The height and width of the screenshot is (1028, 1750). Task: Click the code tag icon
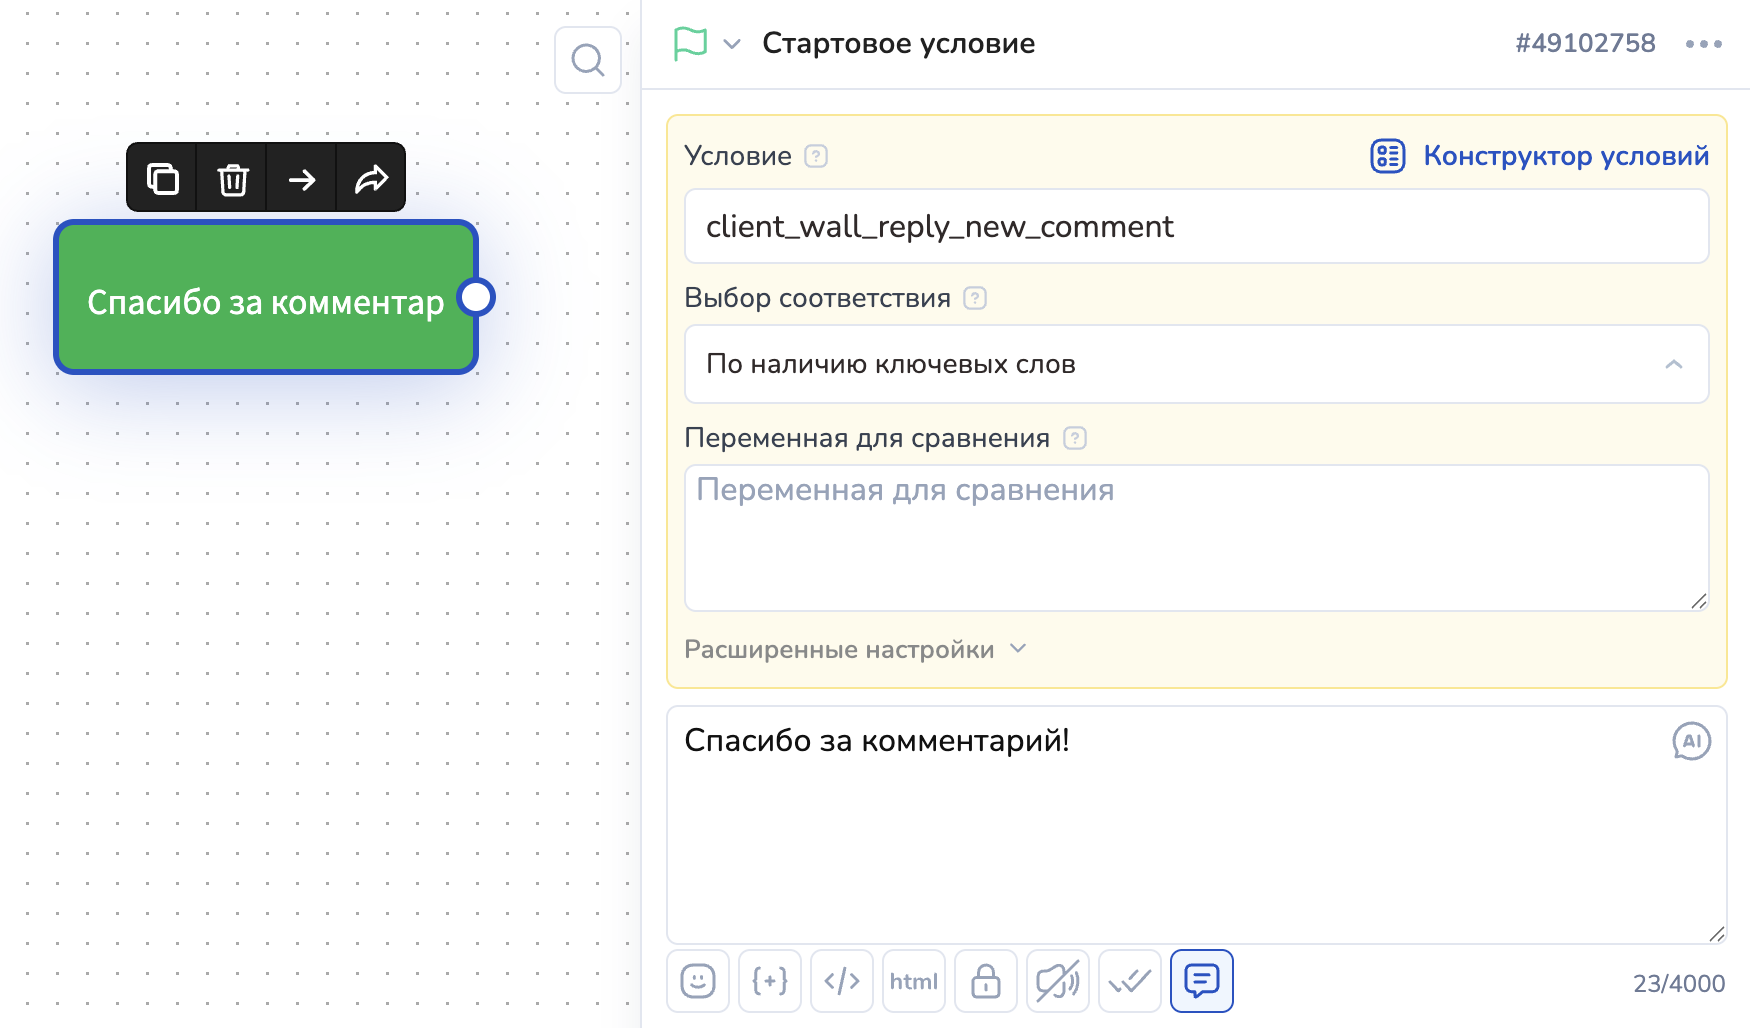pyautogui.click(x=841, y=981)
